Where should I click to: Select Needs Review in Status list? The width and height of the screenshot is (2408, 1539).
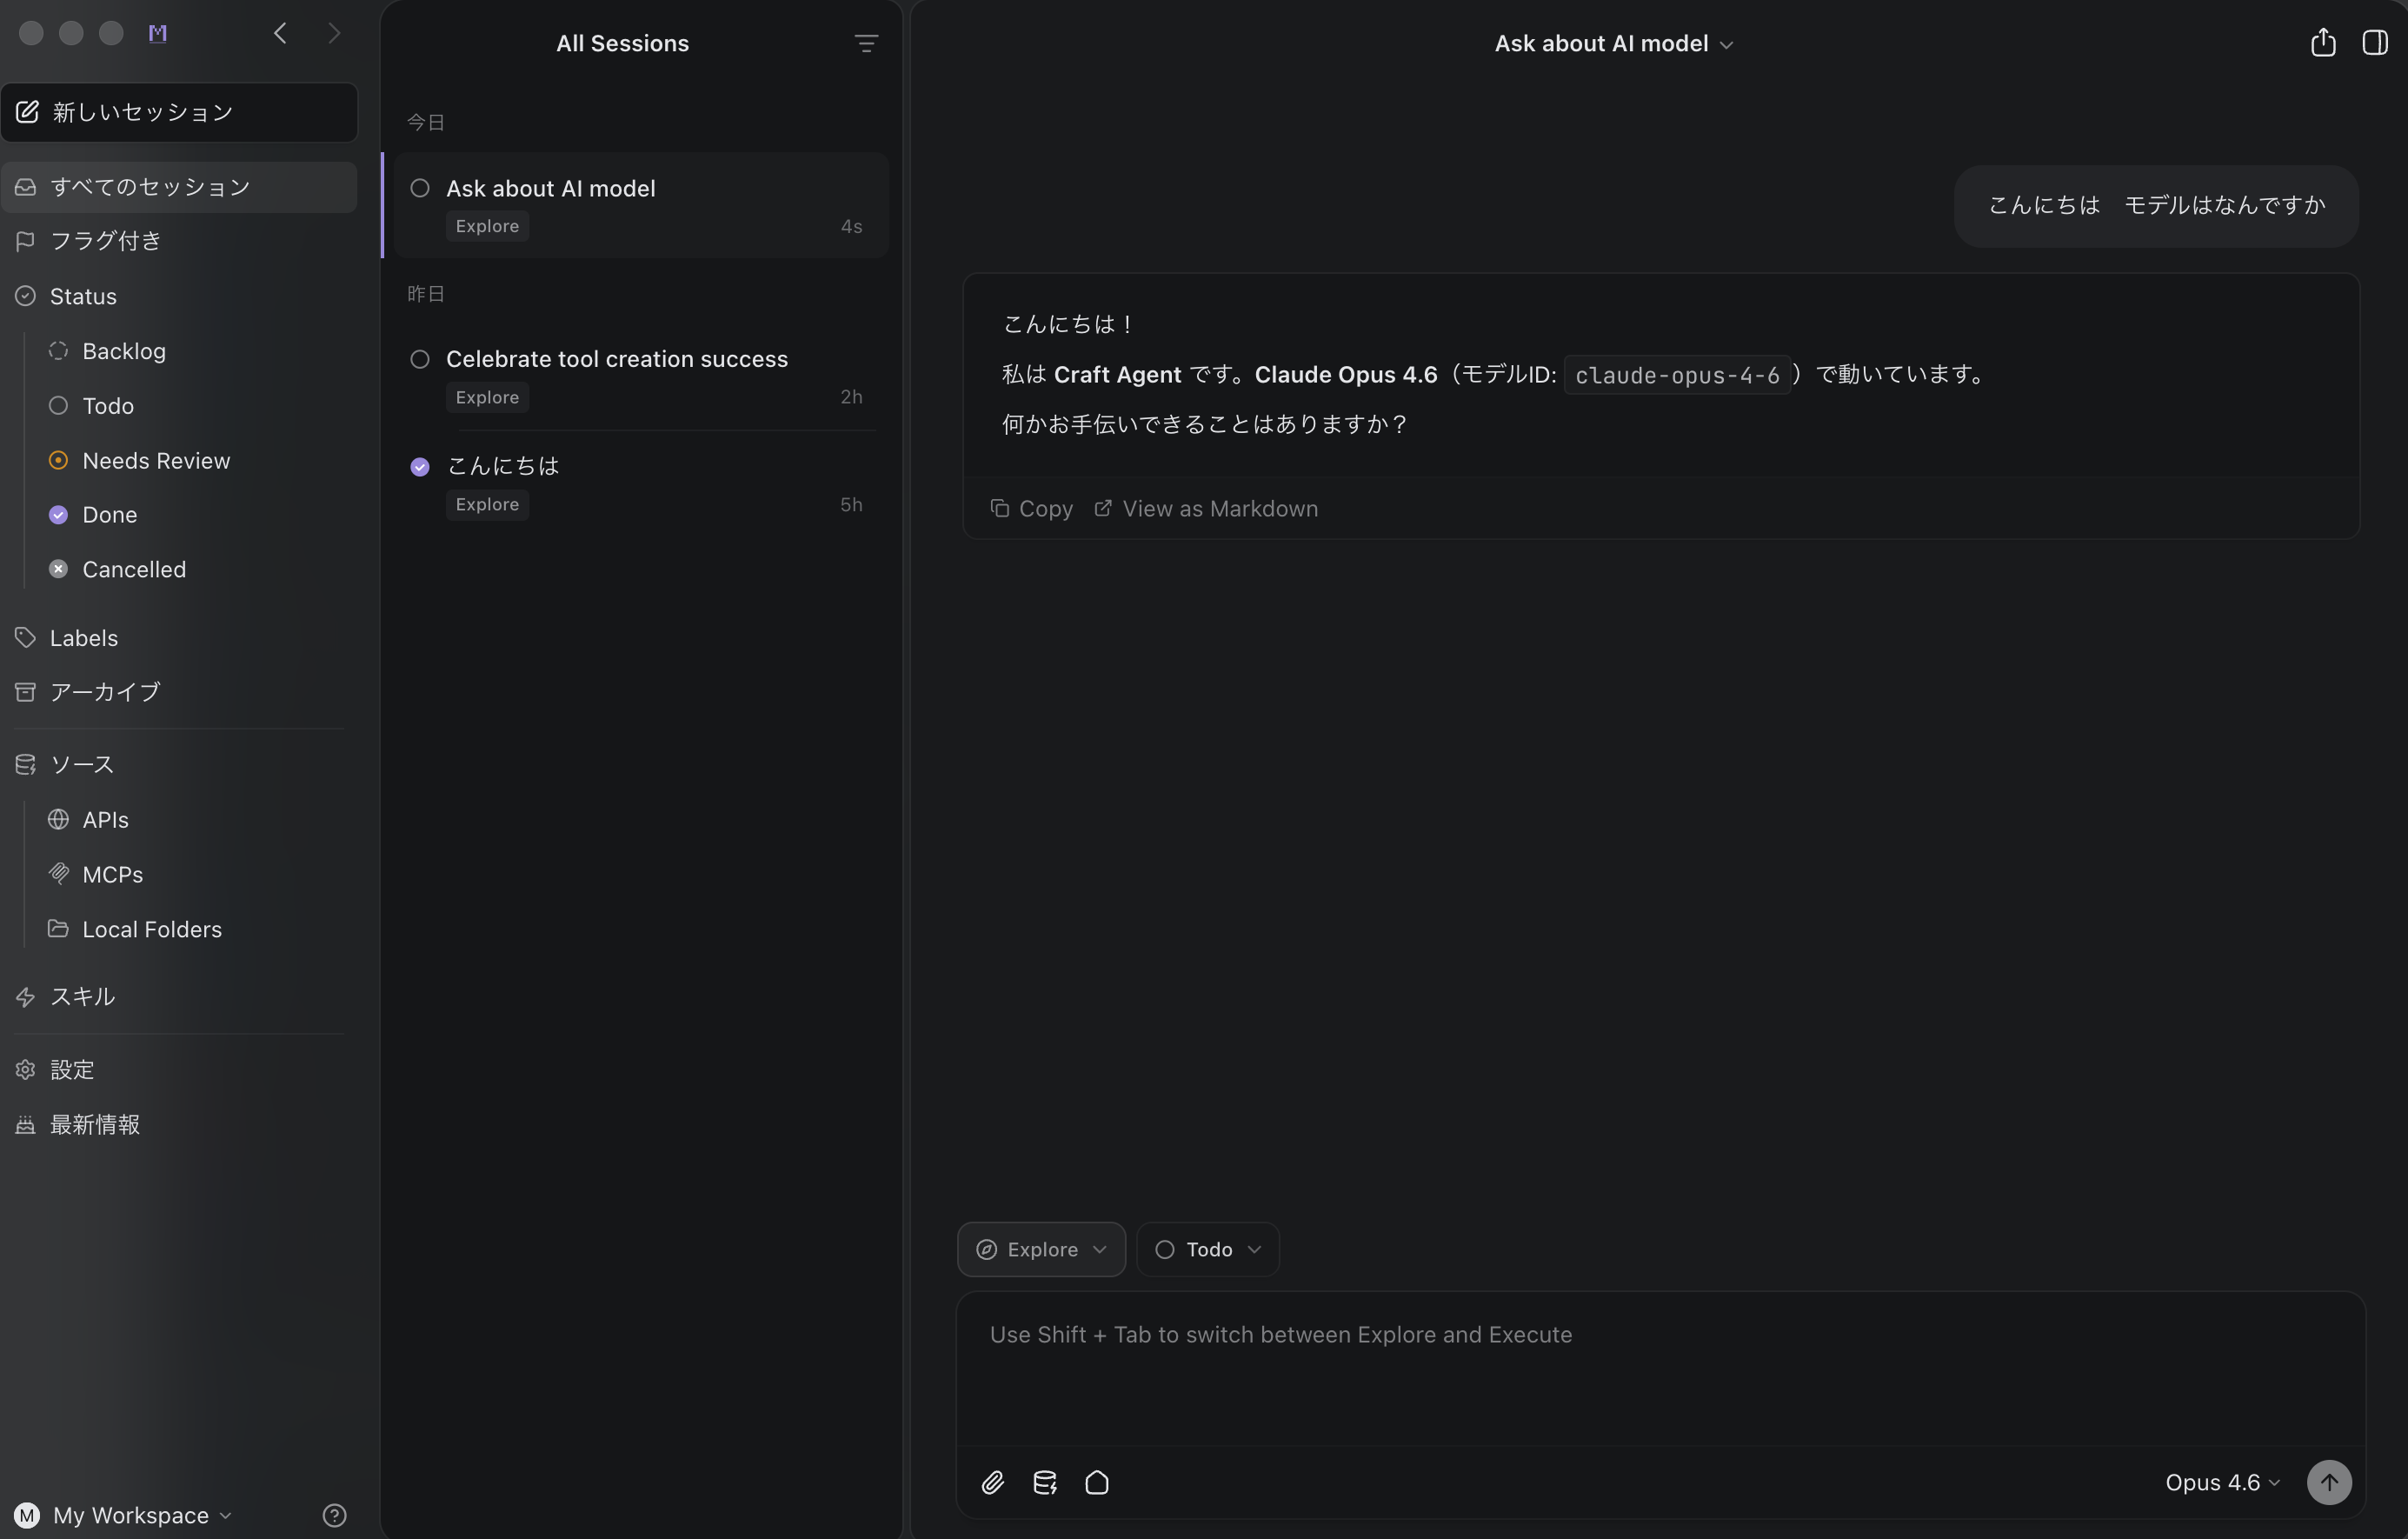click(156, 460)
